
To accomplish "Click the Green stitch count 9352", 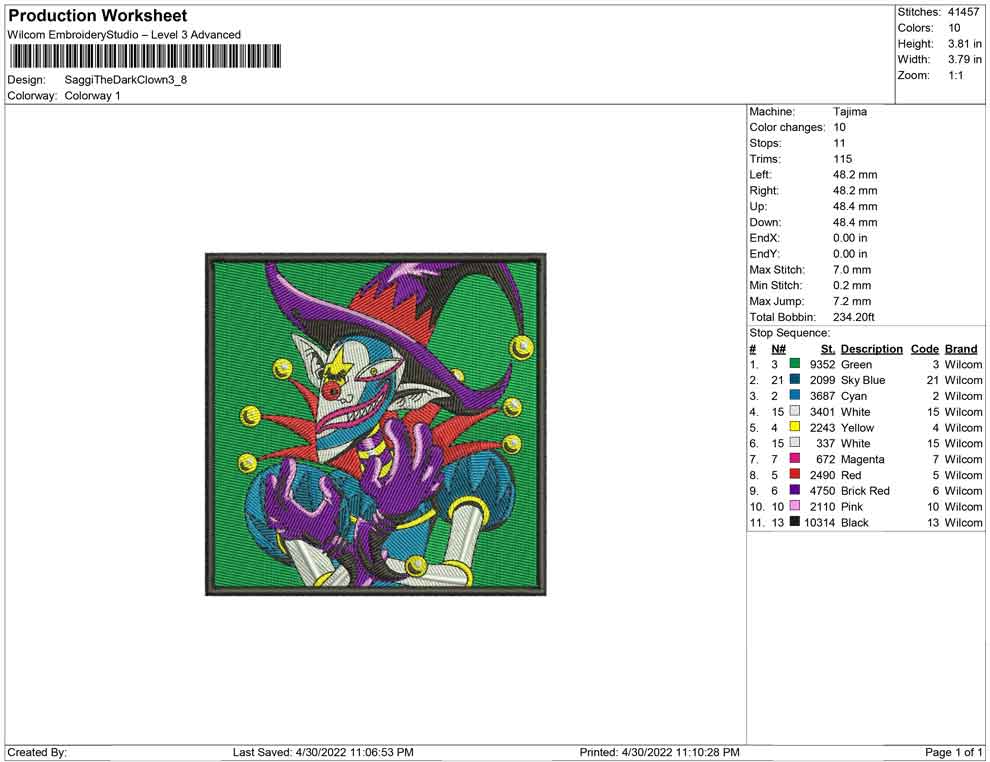I will 823,364.
